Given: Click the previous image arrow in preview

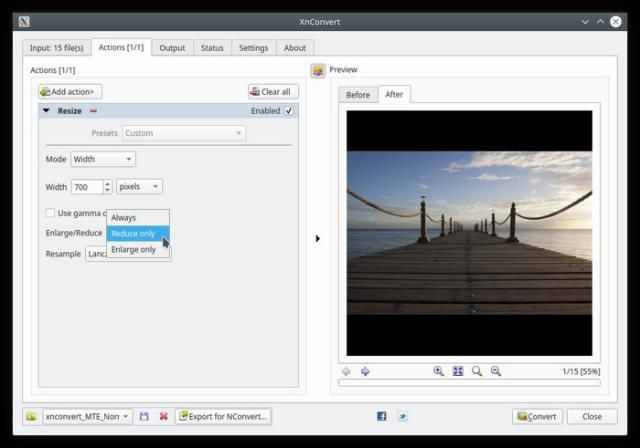Looking at the screenshot, I should pyautogui.click(x=347, y=371).
